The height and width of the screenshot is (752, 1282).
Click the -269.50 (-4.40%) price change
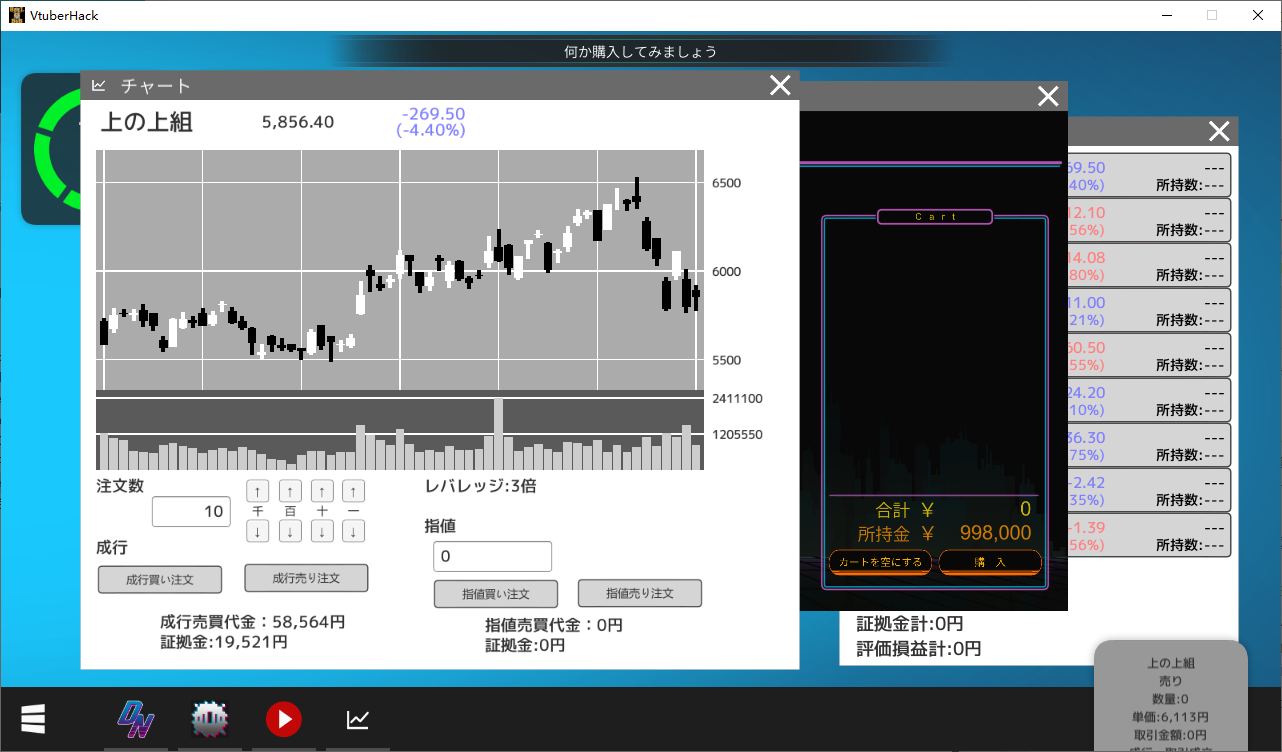pos(431,122)
